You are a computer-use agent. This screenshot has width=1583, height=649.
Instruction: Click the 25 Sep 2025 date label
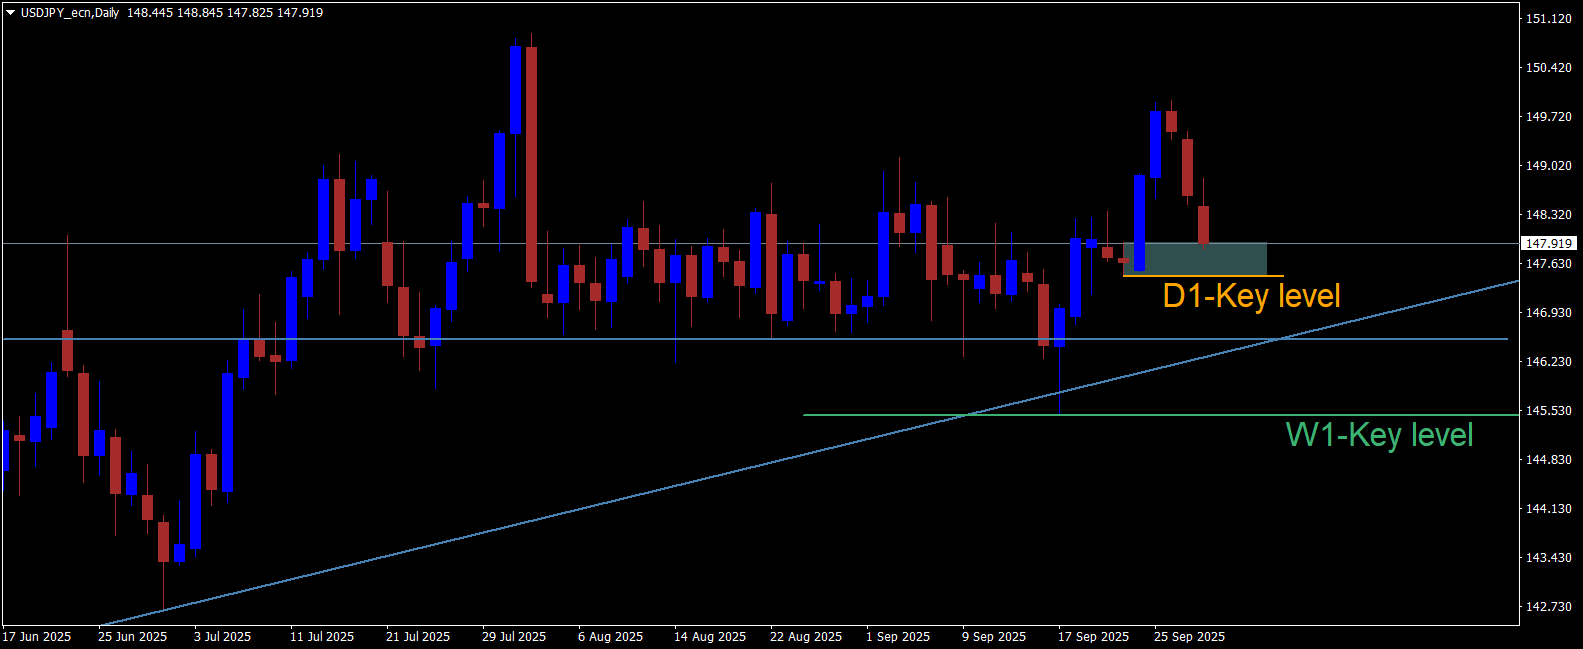pos(1190,637)
